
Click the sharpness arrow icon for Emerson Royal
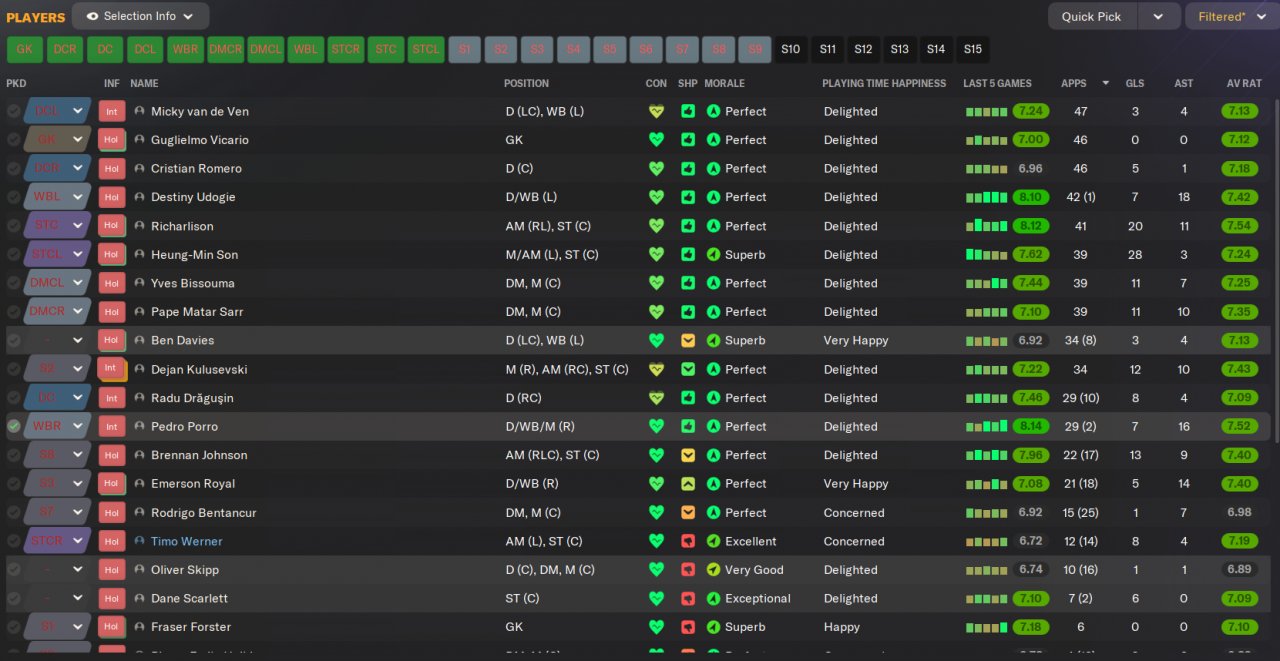tap(688, 484)
